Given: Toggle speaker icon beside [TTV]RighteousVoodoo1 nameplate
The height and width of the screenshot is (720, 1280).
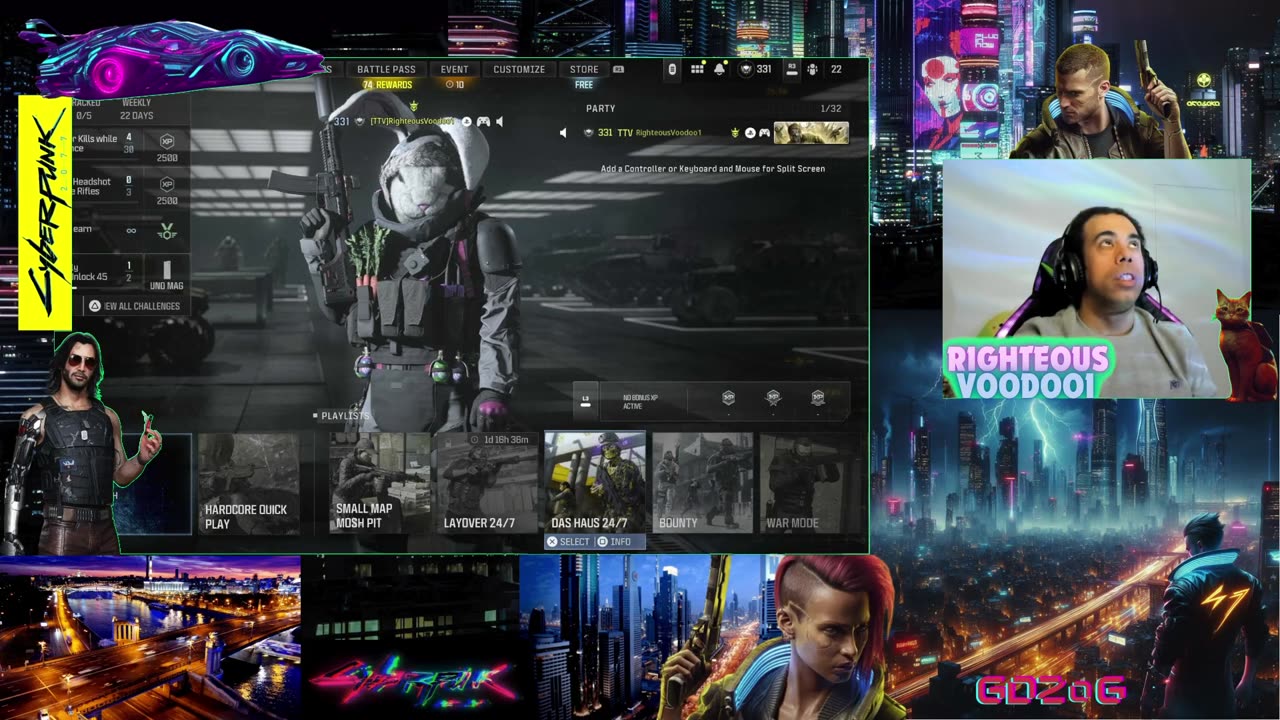Looking at the screenshot, I should click(500, 122).
